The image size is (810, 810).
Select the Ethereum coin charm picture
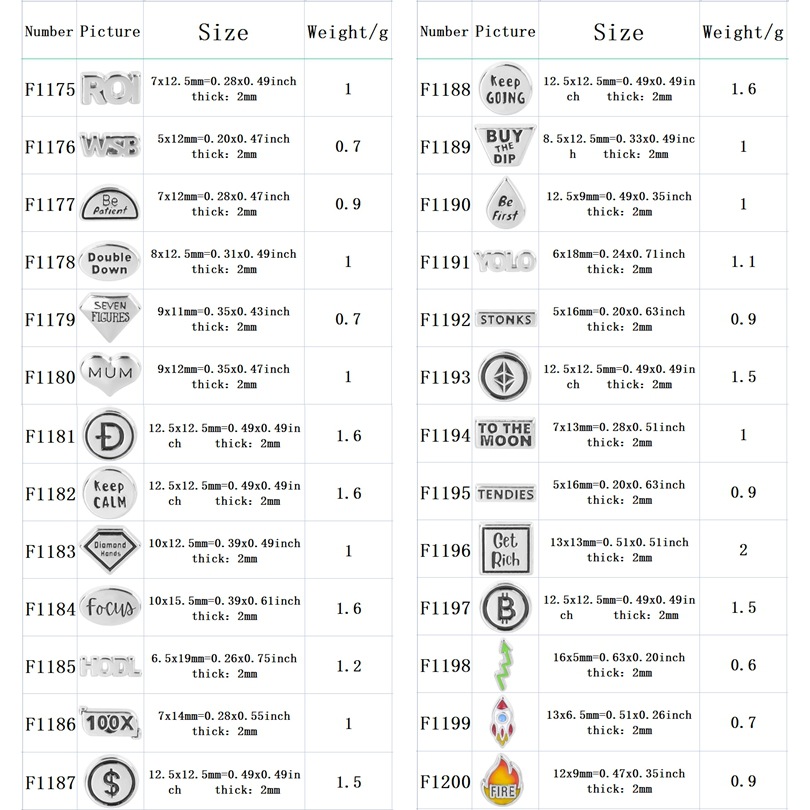tap(505, 376)
